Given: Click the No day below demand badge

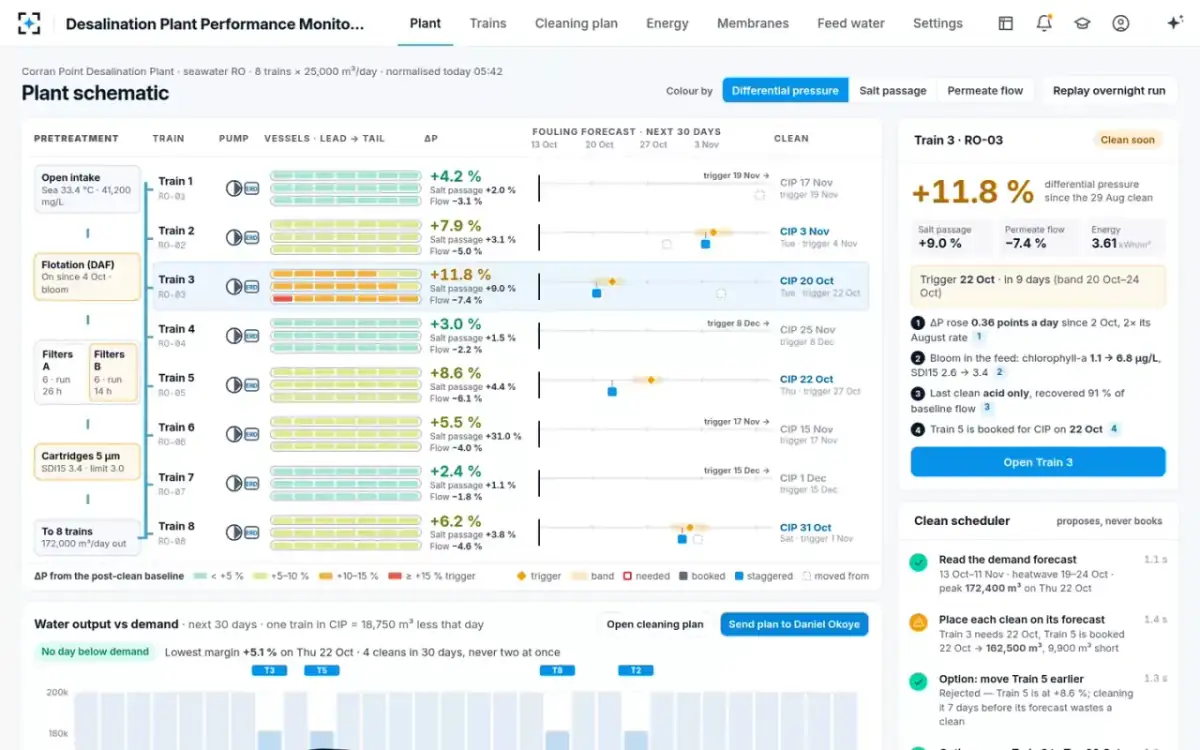Looking at the screenshot, I should pos(95,652).
